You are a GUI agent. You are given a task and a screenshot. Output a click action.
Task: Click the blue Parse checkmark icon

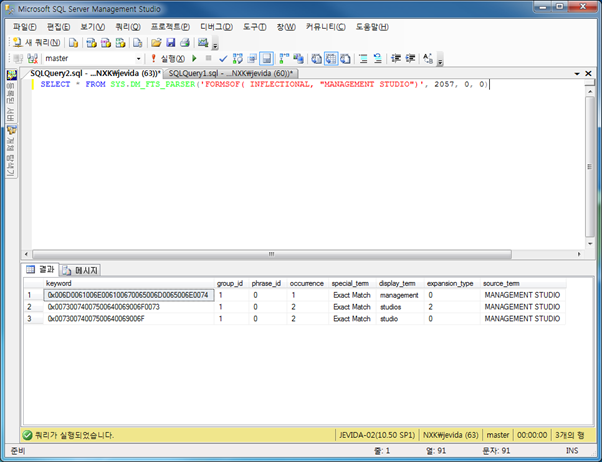point(223,58)
